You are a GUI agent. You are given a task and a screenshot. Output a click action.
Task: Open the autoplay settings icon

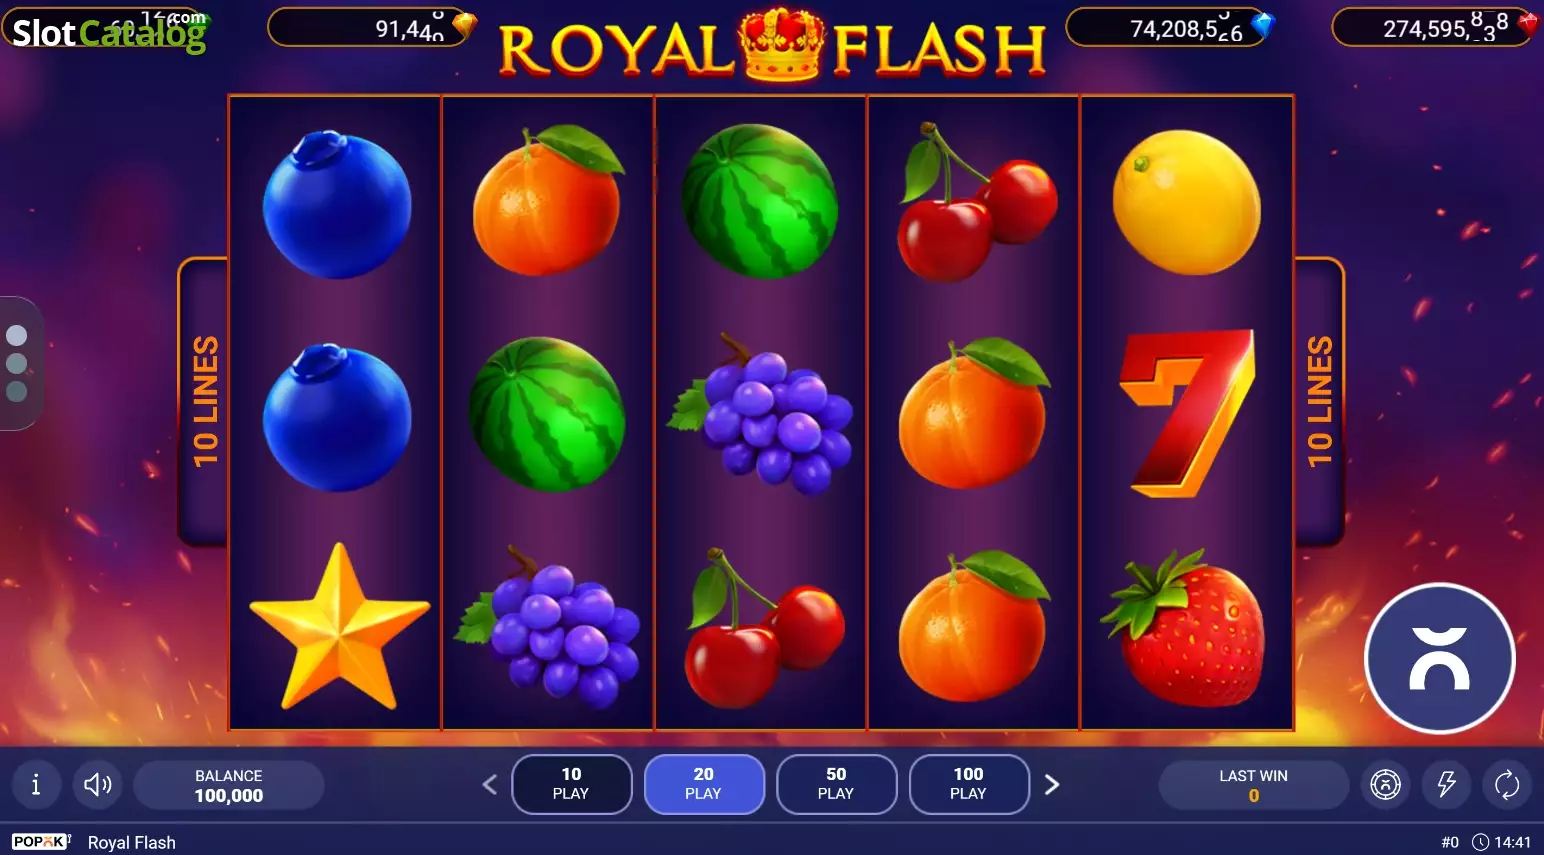click(1385, 785)
